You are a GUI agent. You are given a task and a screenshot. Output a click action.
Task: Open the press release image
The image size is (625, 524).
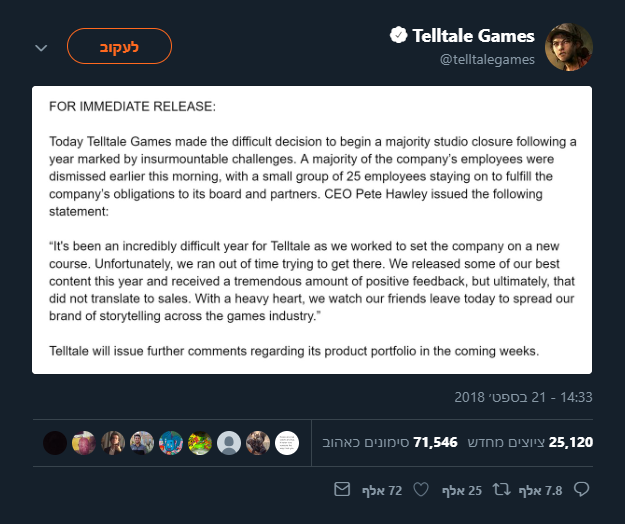point(312,230)
